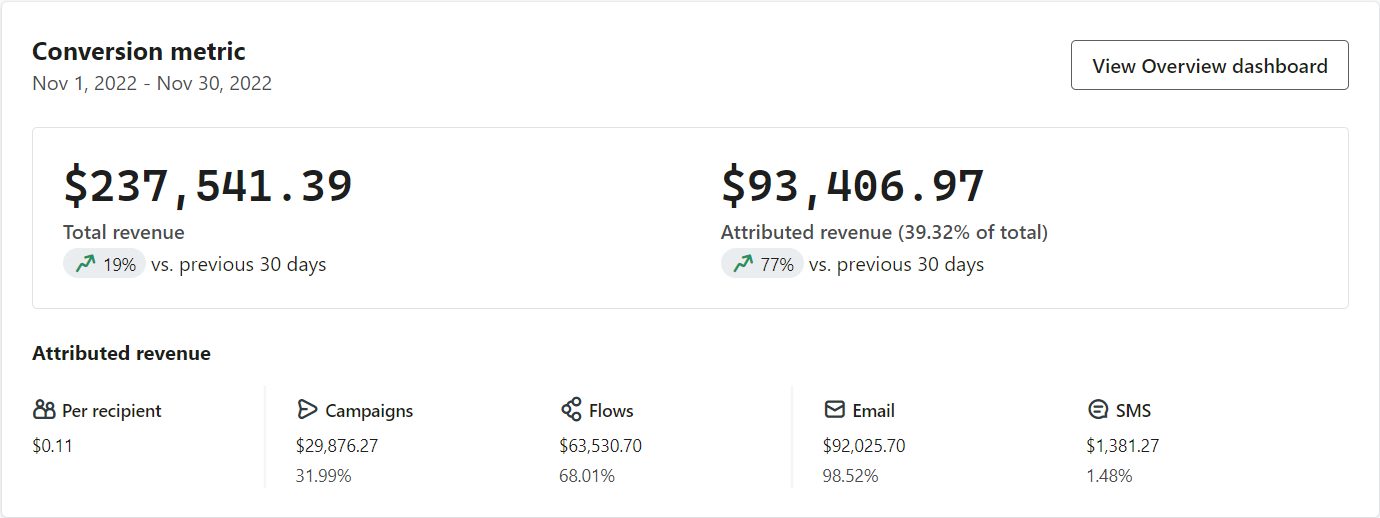Click the $1,381.27 SMS value

(1123, 446)
